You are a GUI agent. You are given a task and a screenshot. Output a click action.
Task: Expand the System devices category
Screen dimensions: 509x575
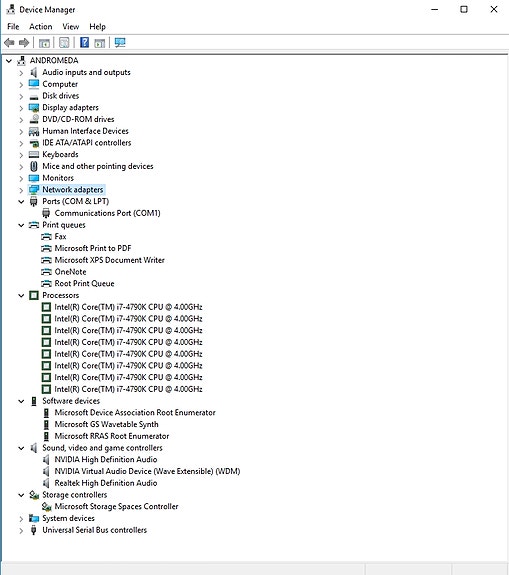(21, 519)
